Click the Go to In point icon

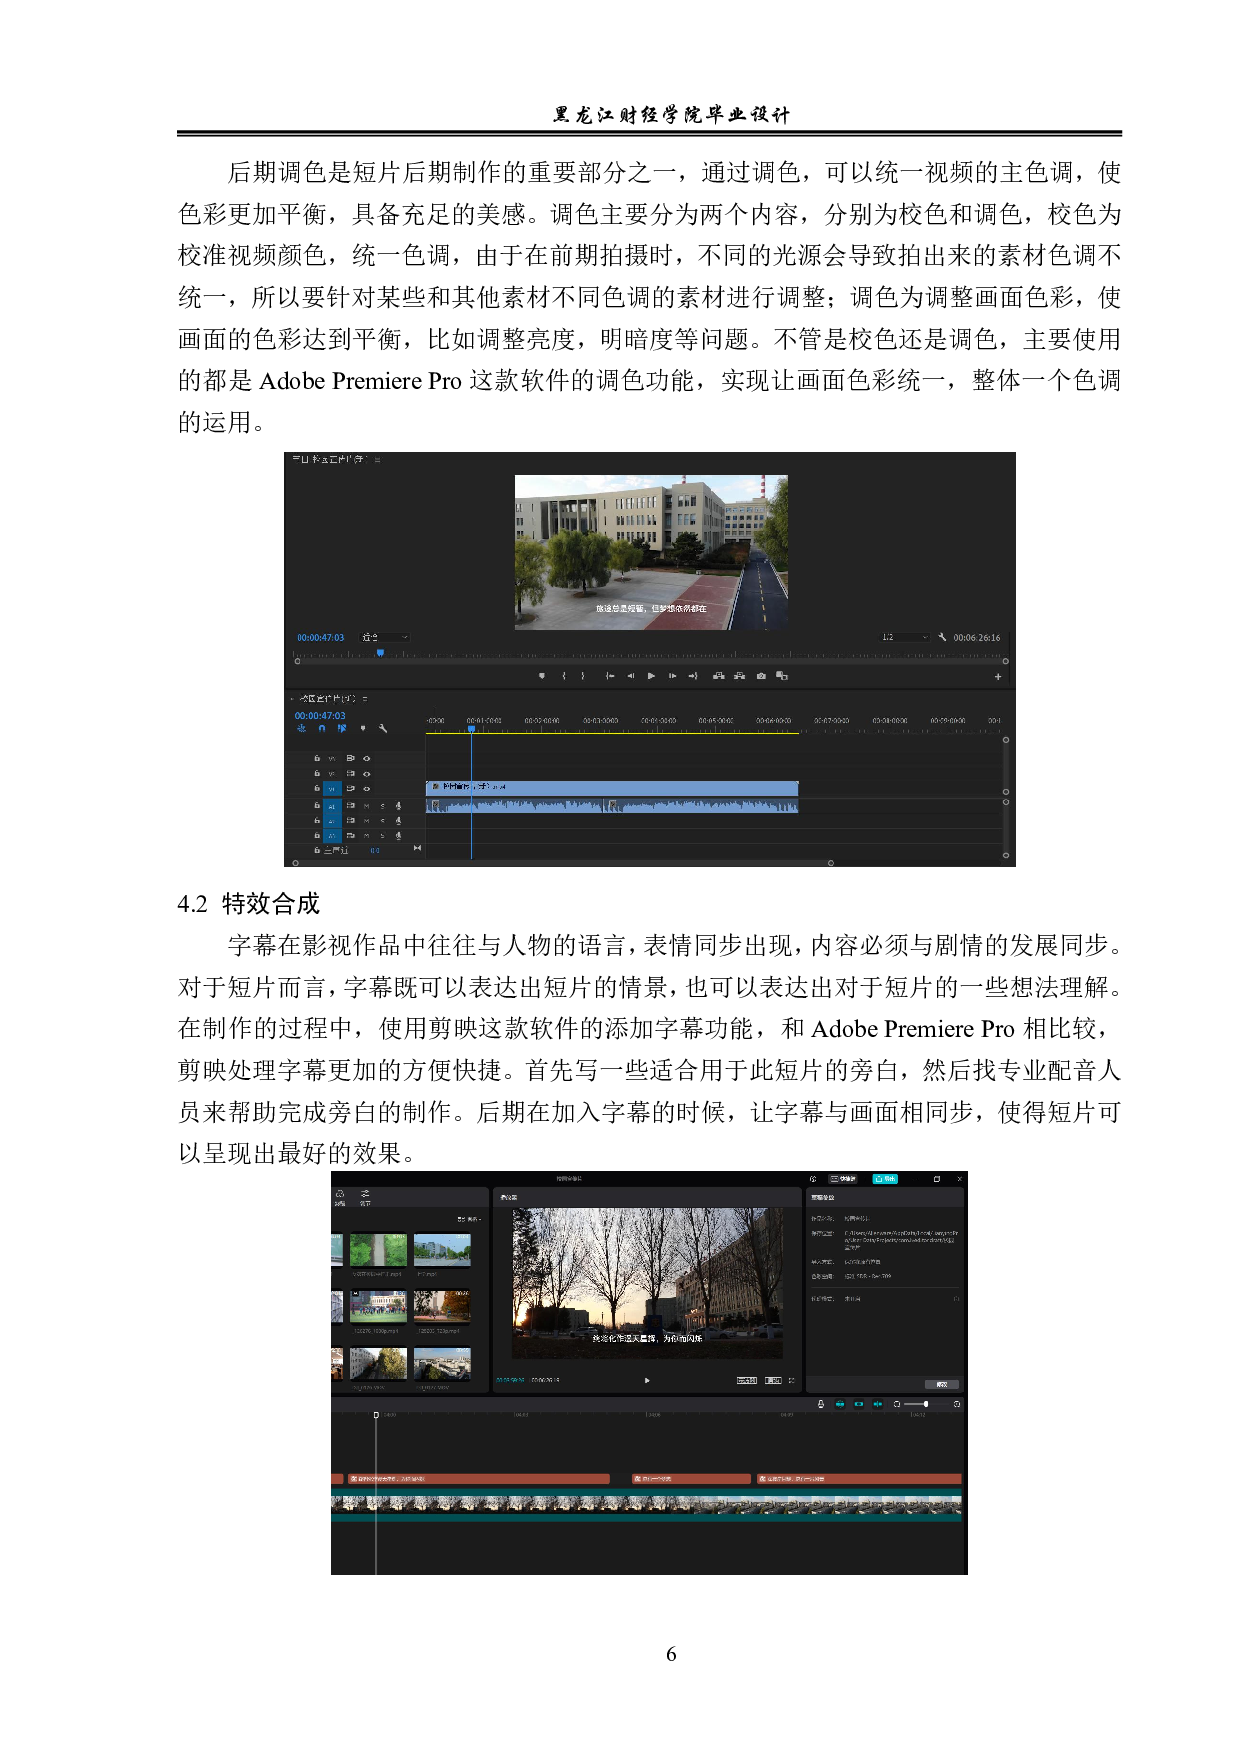(x=609, y=676)
